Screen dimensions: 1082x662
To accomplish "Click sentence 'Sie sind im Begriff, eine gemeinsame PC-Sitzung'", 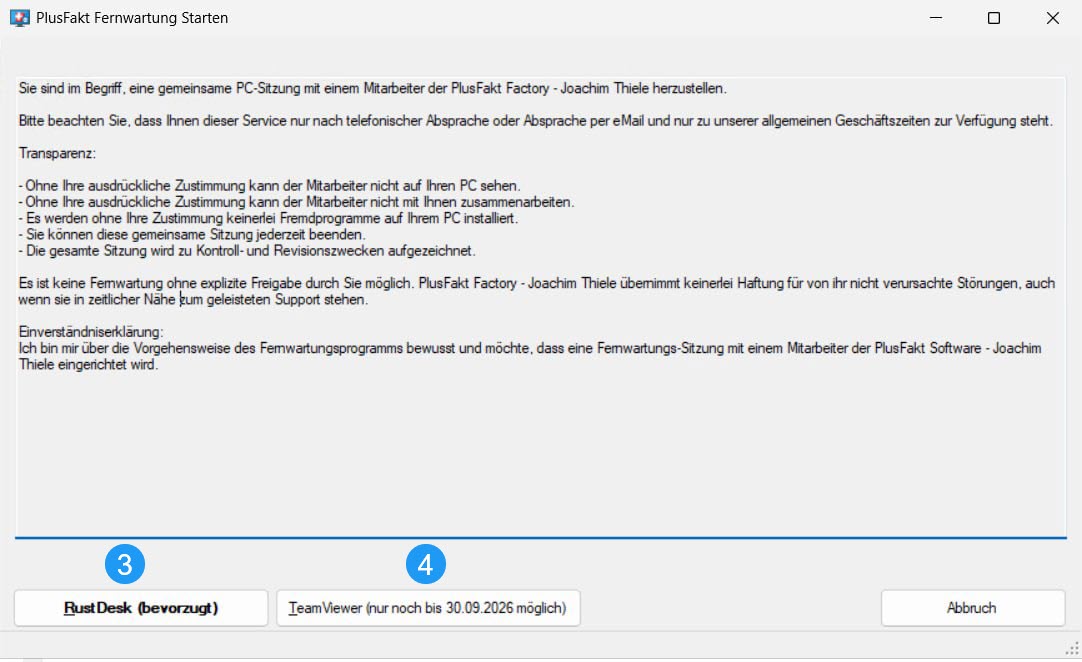I will [x=373, y=88].
